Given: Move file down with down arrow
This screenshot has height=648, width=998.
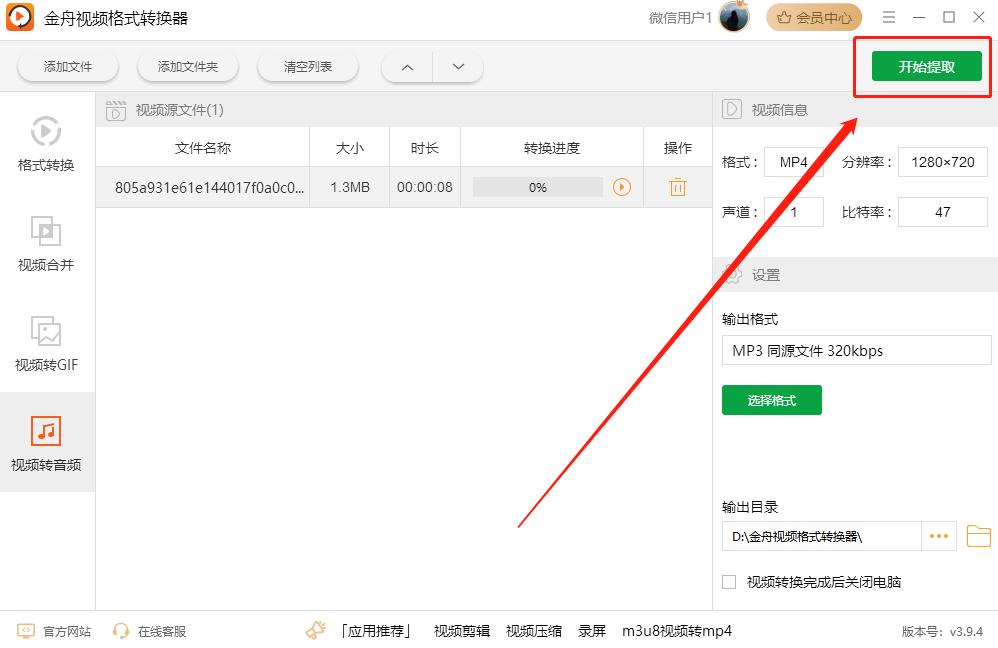Looking at the screenshot, I should pos(458,66).
